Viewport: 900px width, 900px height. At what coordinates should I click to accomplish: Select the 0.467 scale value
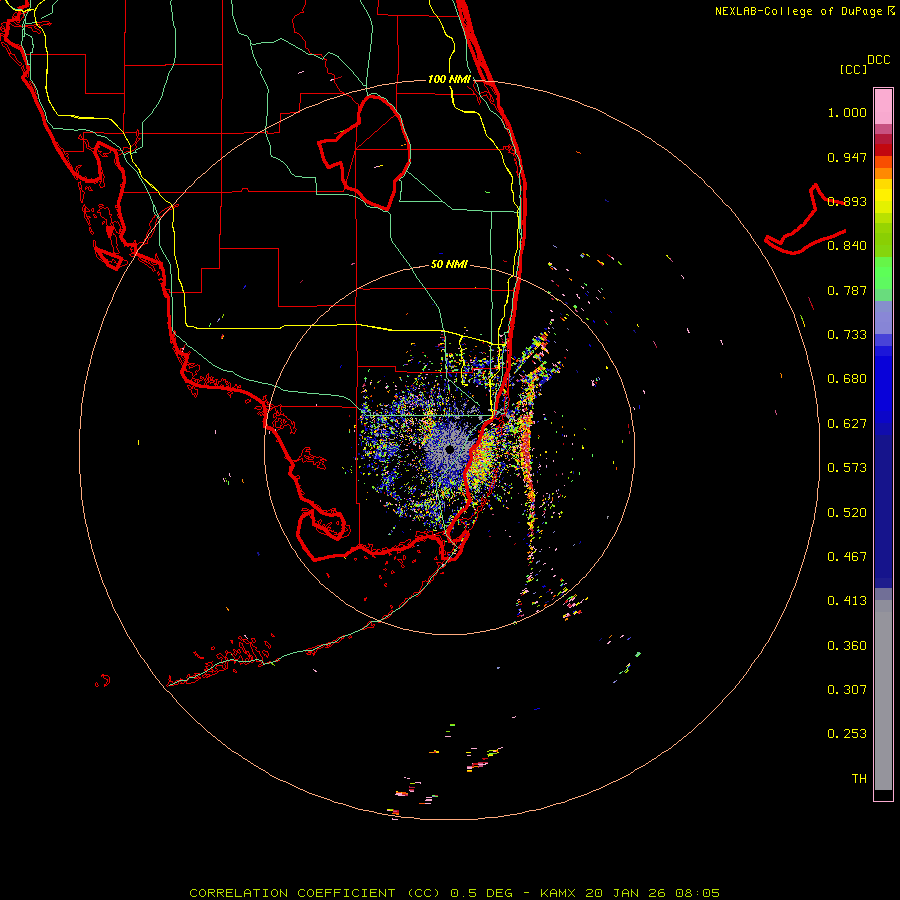point(847,557)
